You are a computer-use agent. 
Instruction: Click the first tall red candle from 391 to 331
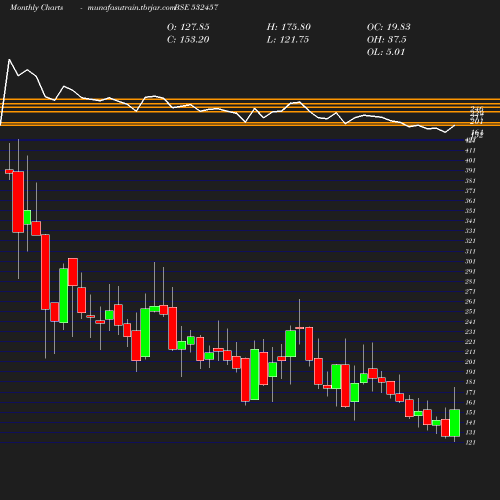click(x=18, y=202)
